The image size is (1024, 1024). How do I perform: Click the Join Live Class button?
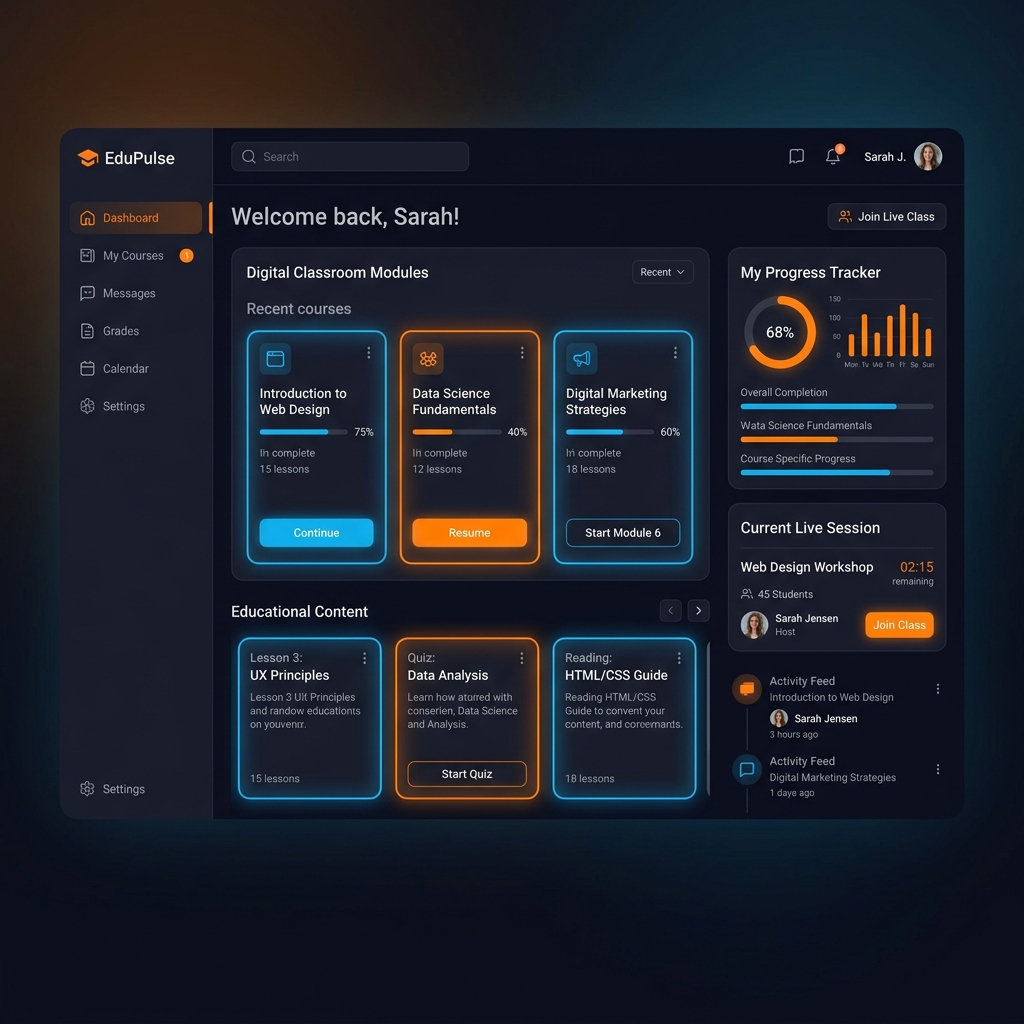click(886, 216)
